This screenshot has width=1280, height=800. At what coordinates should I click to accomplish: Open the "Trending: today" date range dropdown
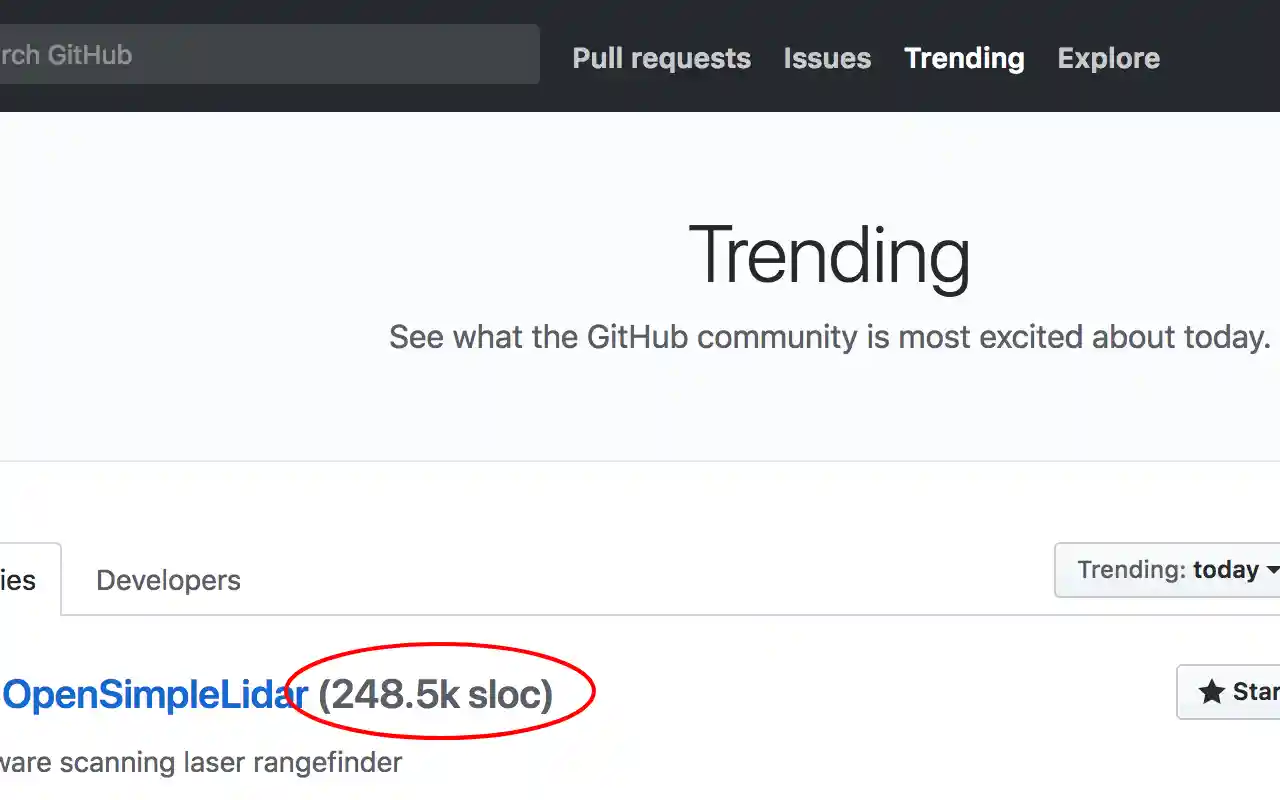click(x=1167, y=570)
